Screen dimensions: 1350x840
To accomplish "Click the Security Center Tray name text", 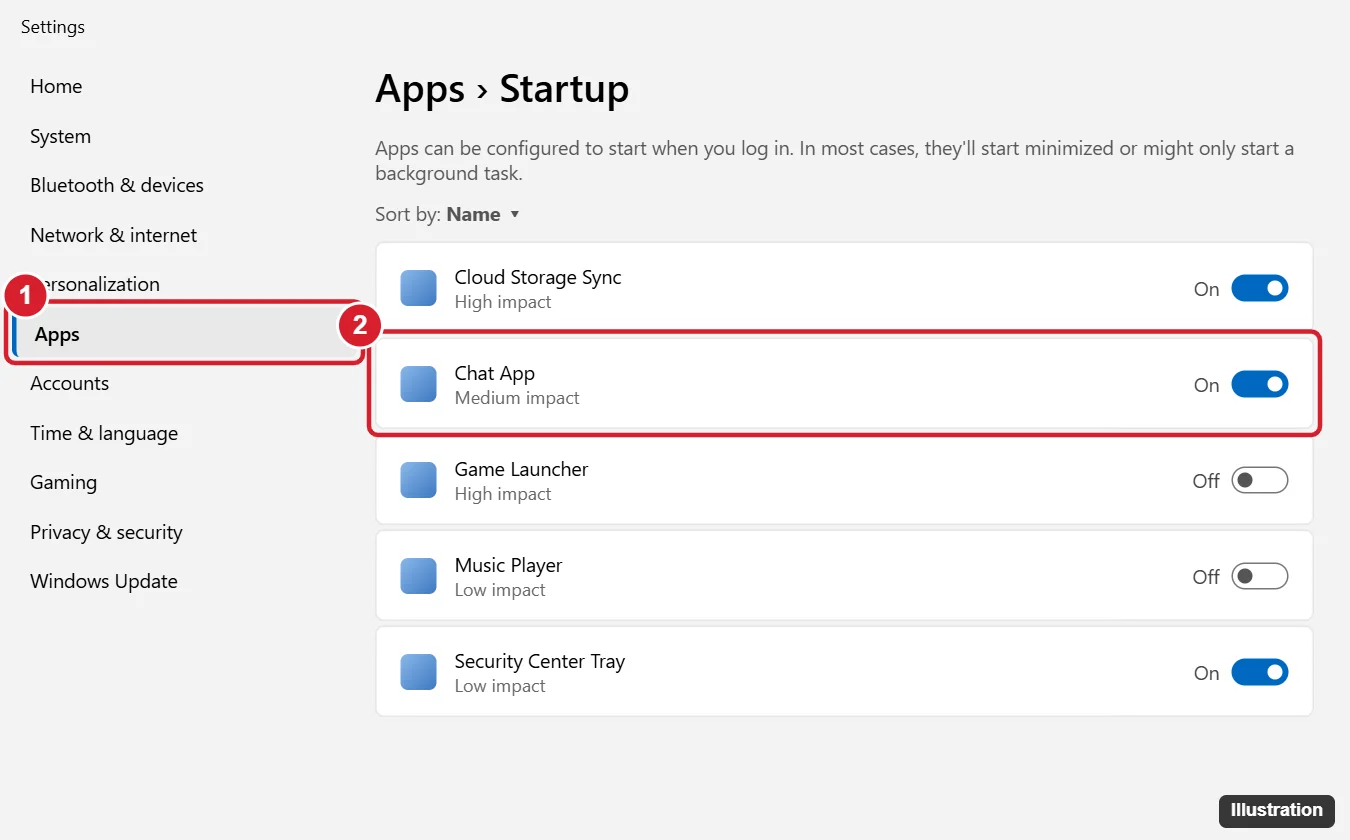I will [540, 661].
